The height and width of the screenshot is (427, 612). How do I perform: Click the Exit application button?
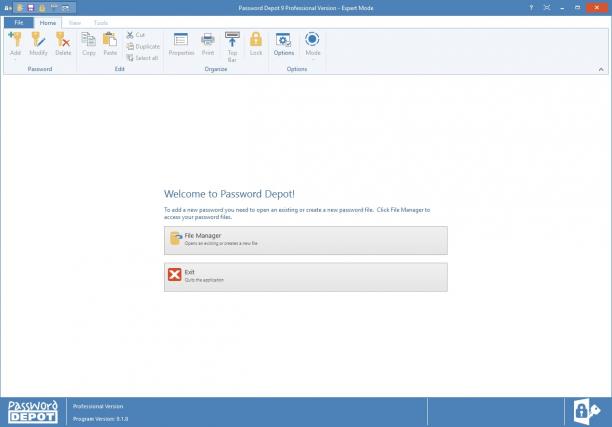pyautogui.click(x=306, y=277)
